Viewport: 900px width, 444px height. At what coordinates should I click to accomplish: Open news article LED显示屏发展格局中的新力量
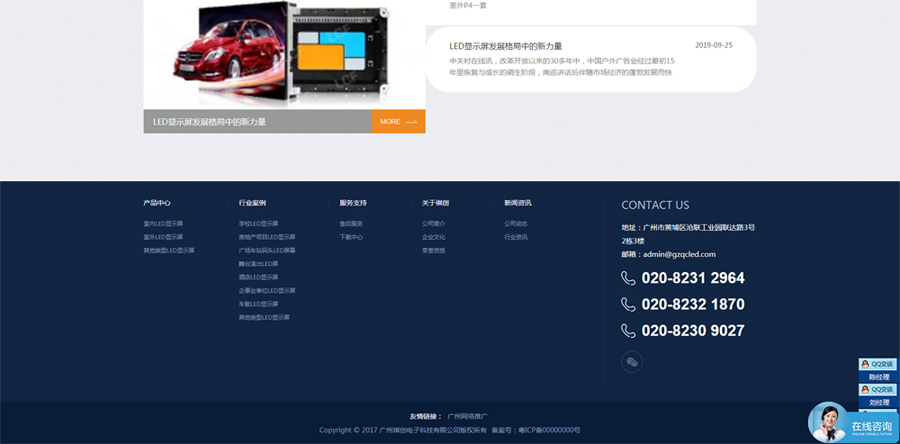coord(505,46)
